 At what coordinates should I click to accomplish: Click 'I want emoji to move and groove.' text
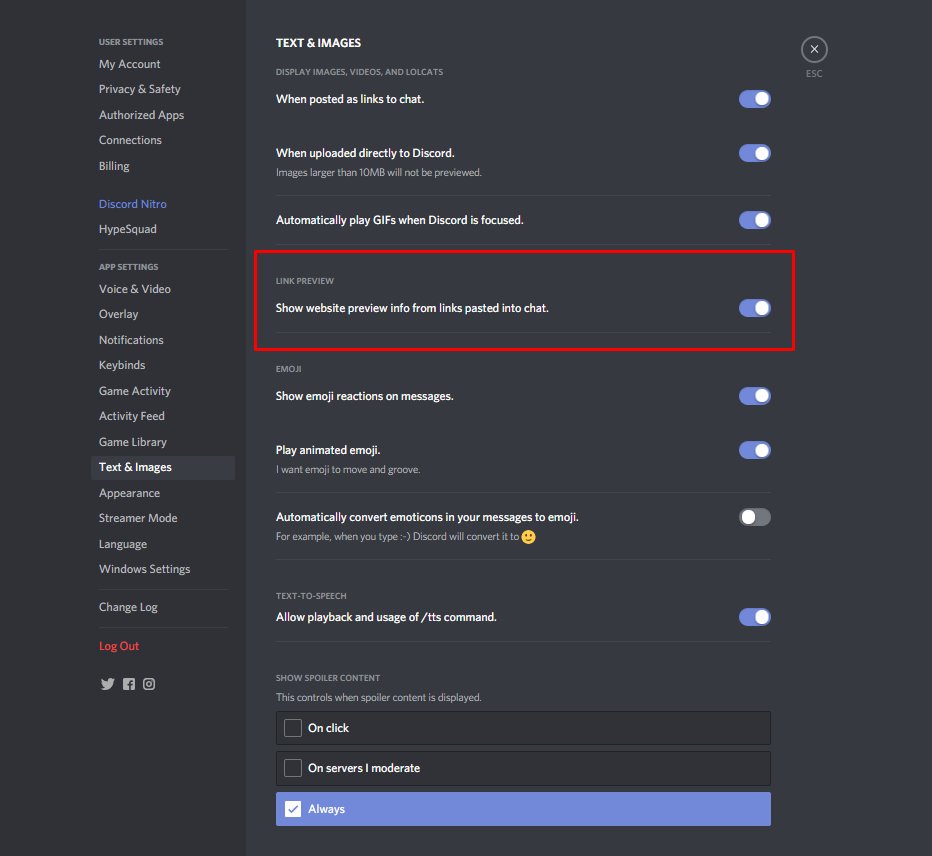[x=348, y=470]
